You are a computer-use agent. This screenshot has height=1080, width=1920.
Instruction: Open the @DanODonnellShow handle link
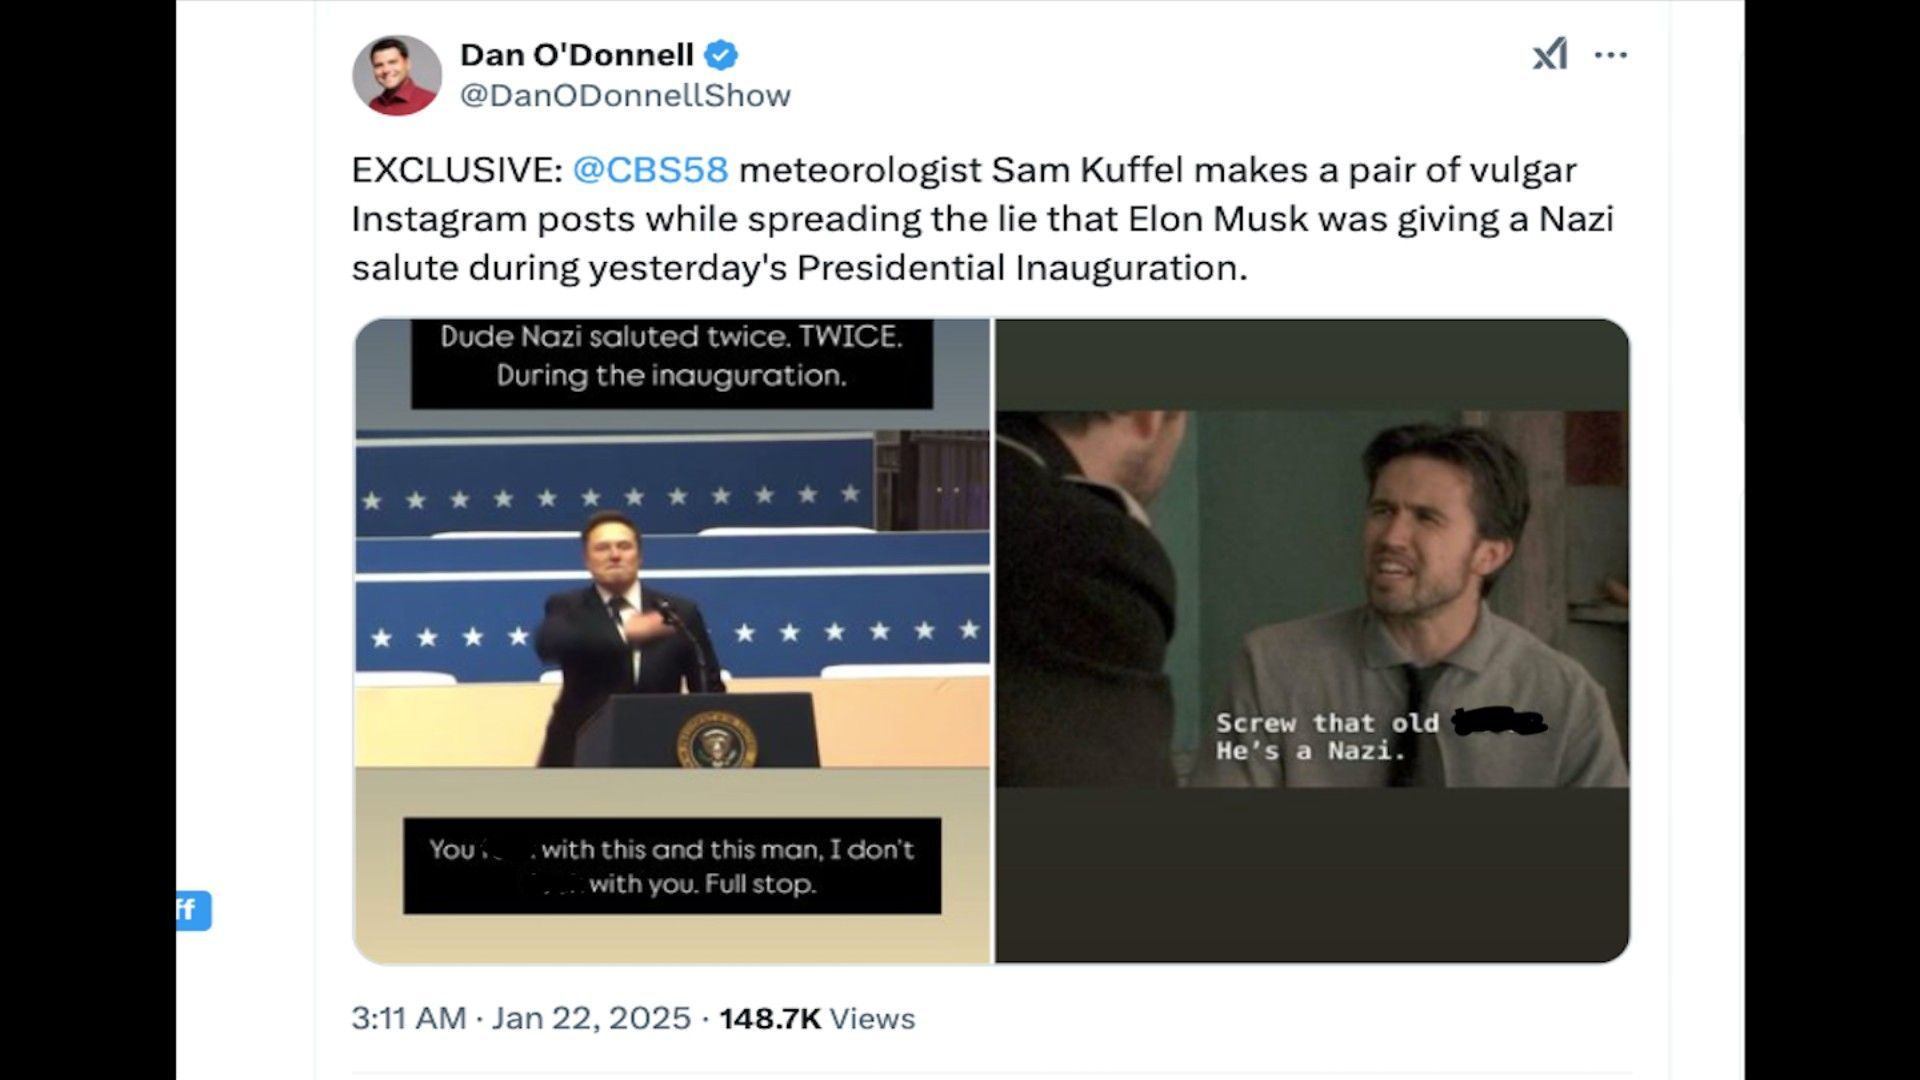[625, 95]
